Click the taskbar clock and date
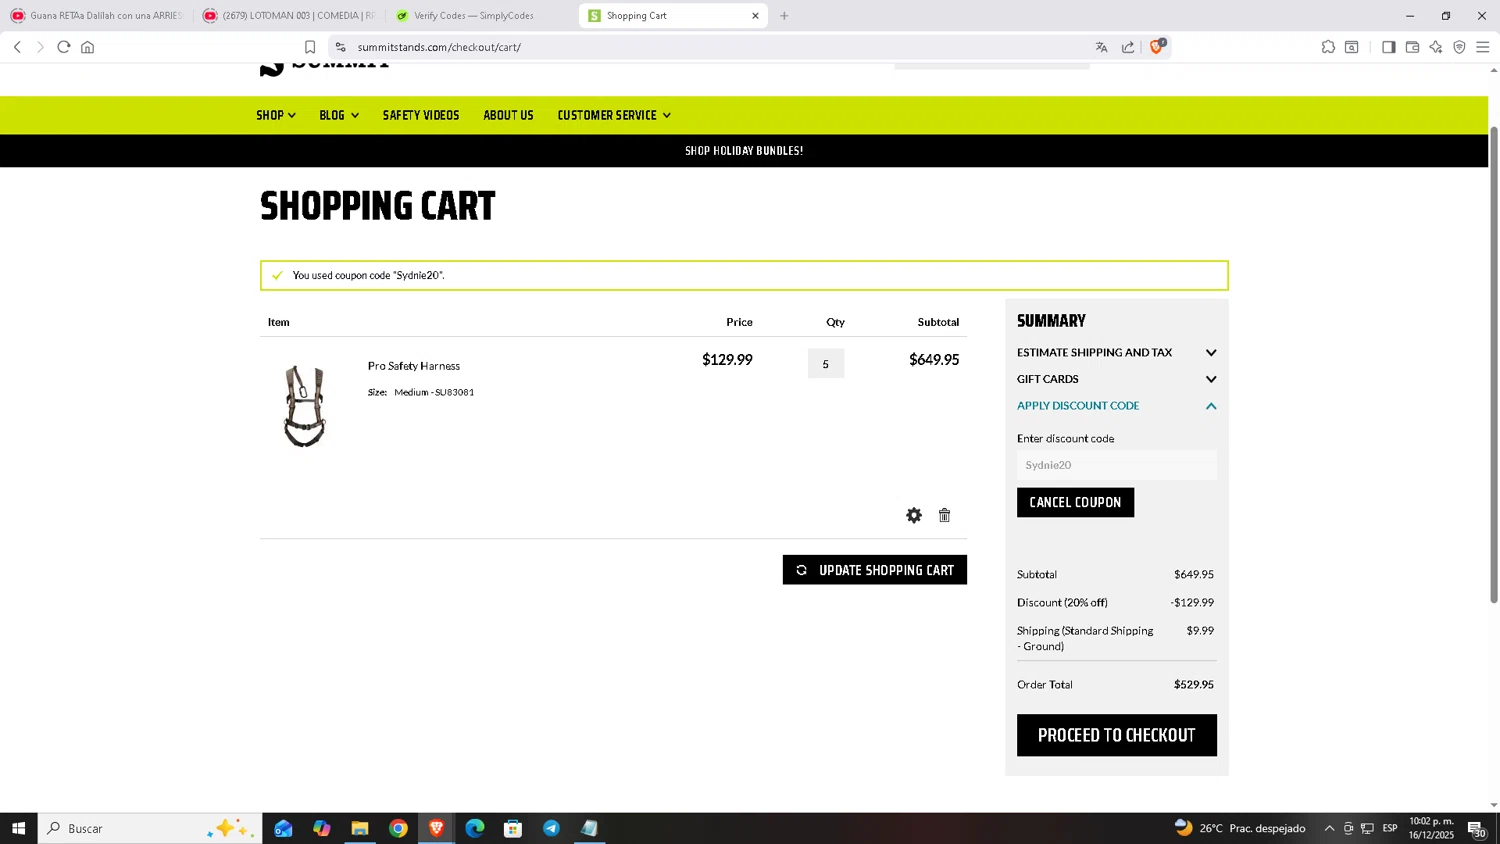 pyautogui.click(x=1431, y=828)
